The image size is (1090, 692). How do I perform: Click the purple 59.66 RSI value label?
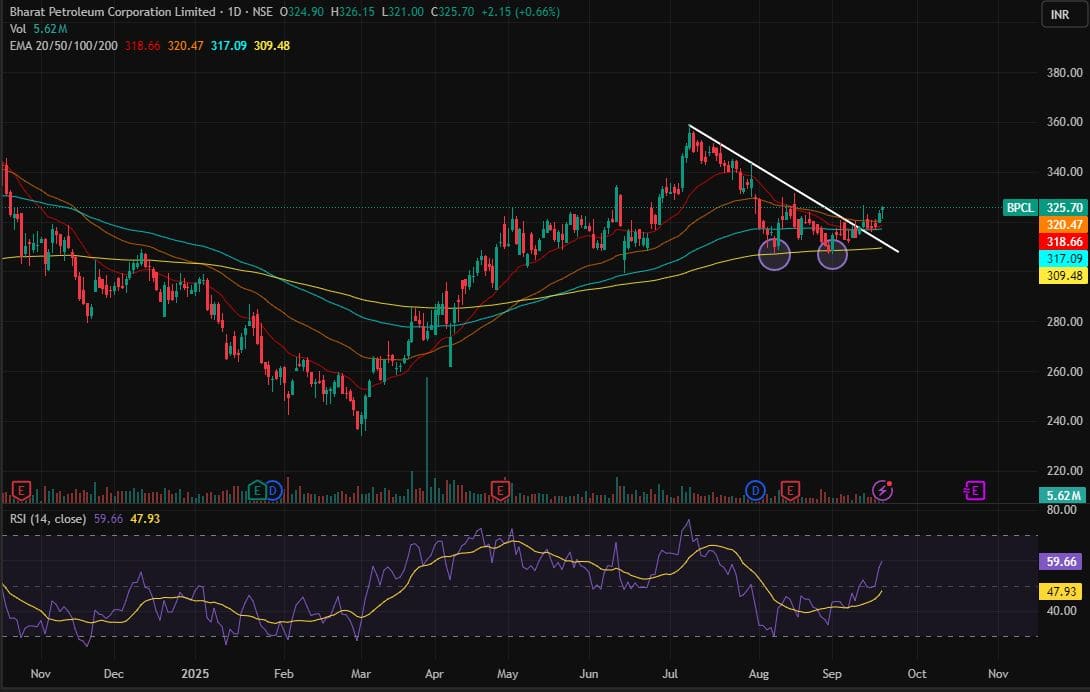[1063, 562]
